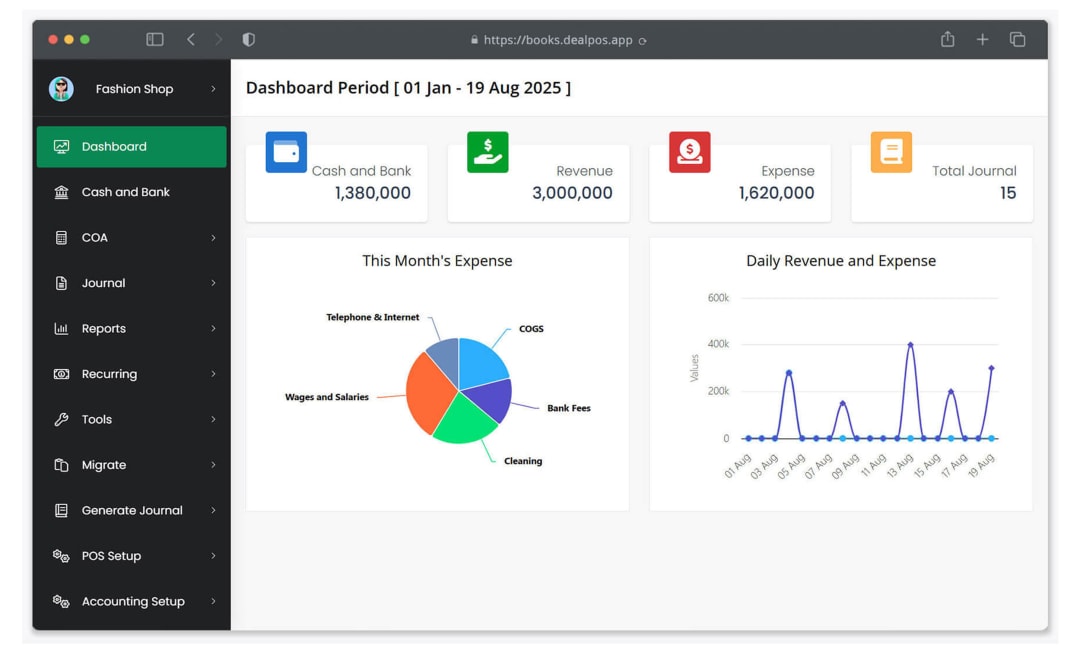The width and height of the screenshot is (1080, 648).
Task: Go back using browser back arrow
Action: tap(191, 39)
